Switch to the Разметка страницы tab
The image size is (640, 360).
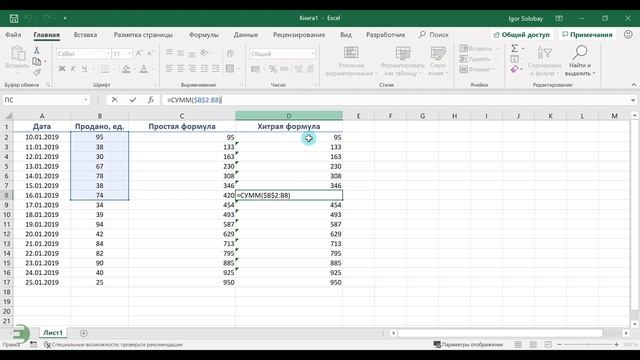coord(143,35)
